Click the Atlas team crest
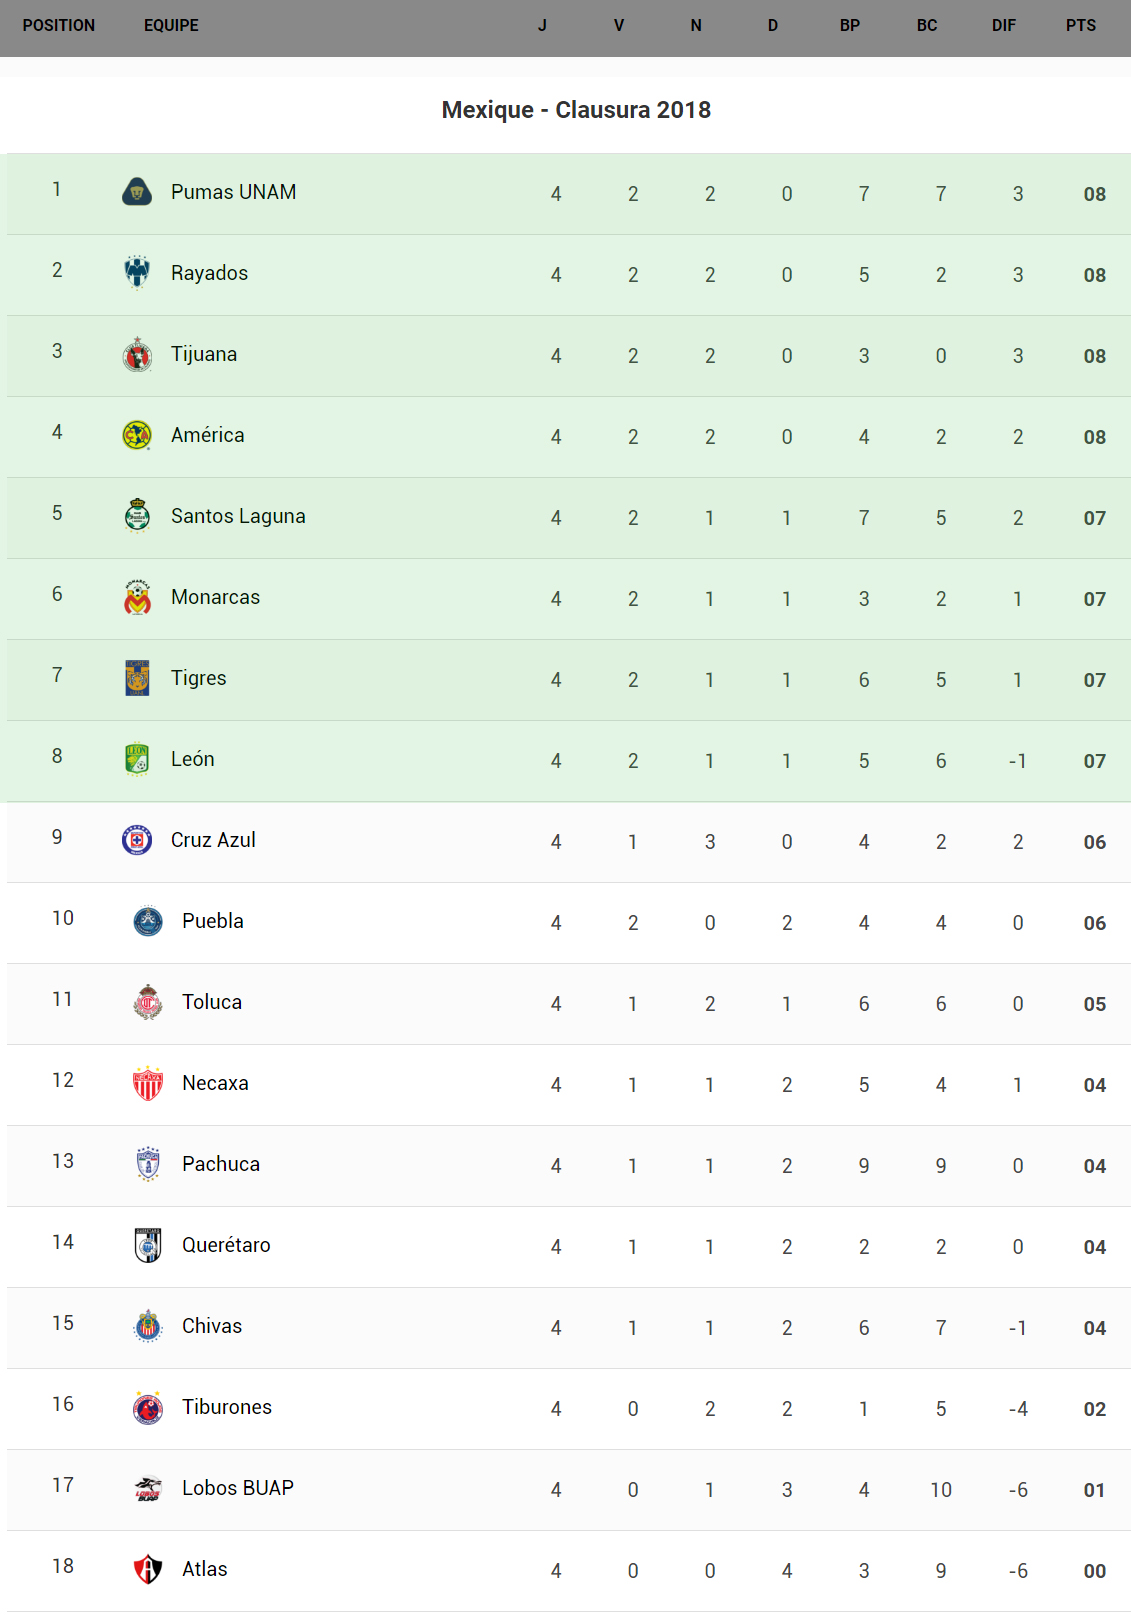 click(x=148, y=1569)
